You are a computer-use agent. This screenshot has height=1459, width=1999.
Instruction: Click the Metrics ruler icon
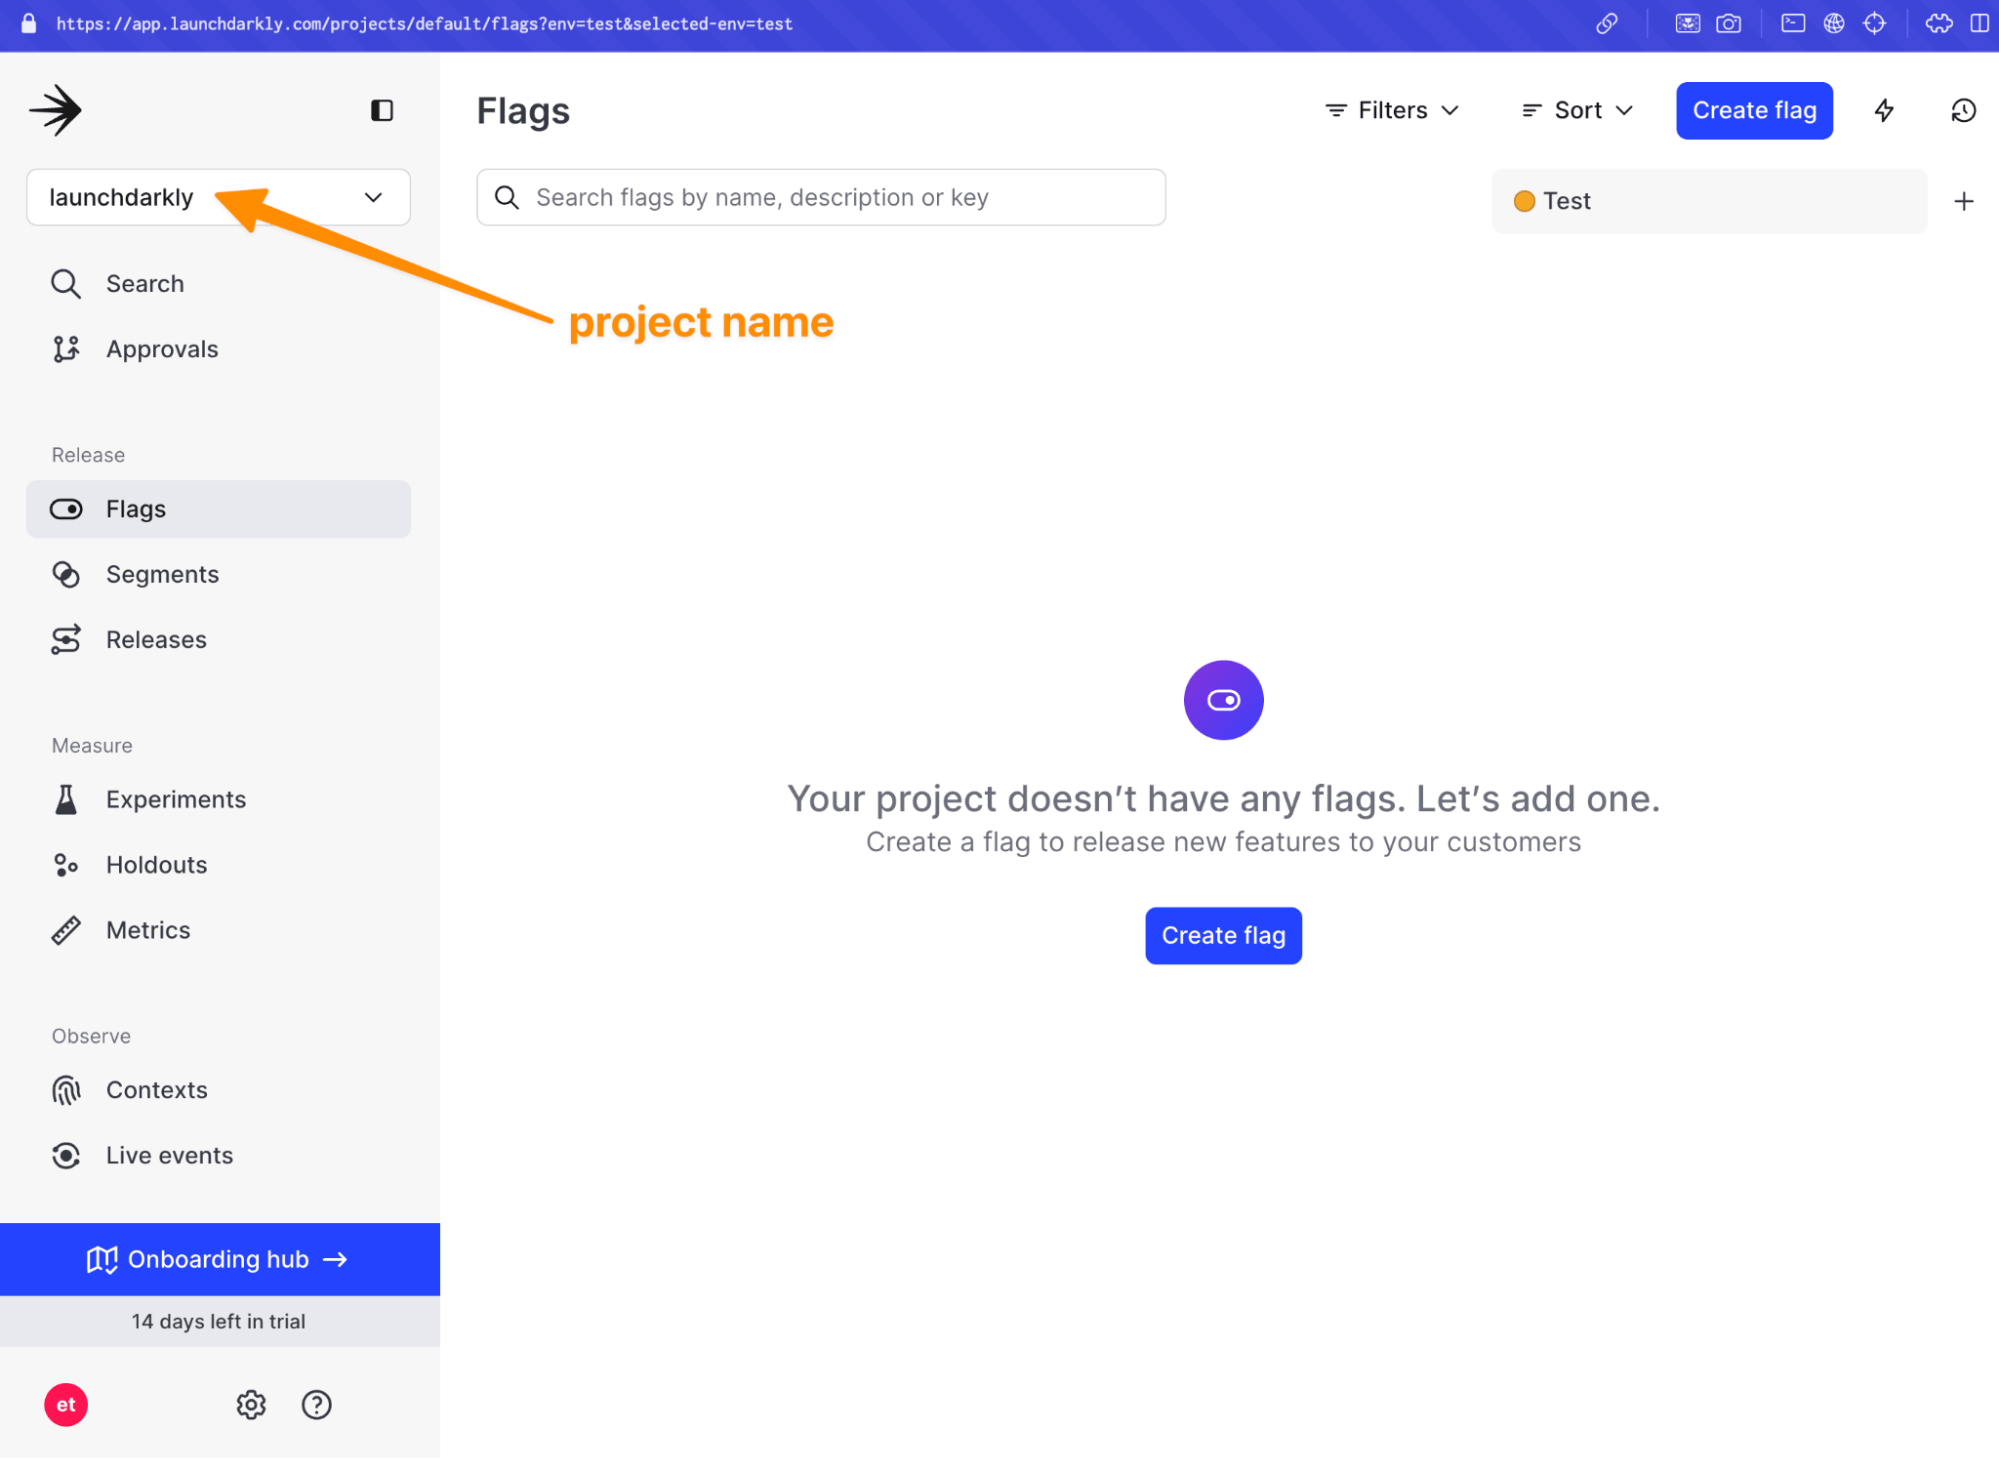[66, 931]
